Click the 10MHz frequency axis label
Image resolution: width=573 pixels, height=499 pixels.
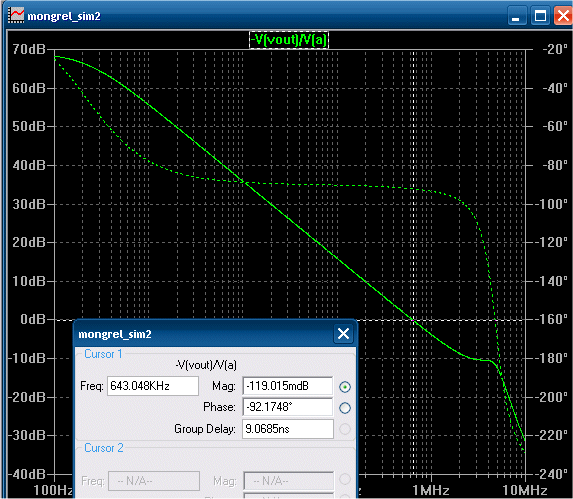tap(525, 490)
